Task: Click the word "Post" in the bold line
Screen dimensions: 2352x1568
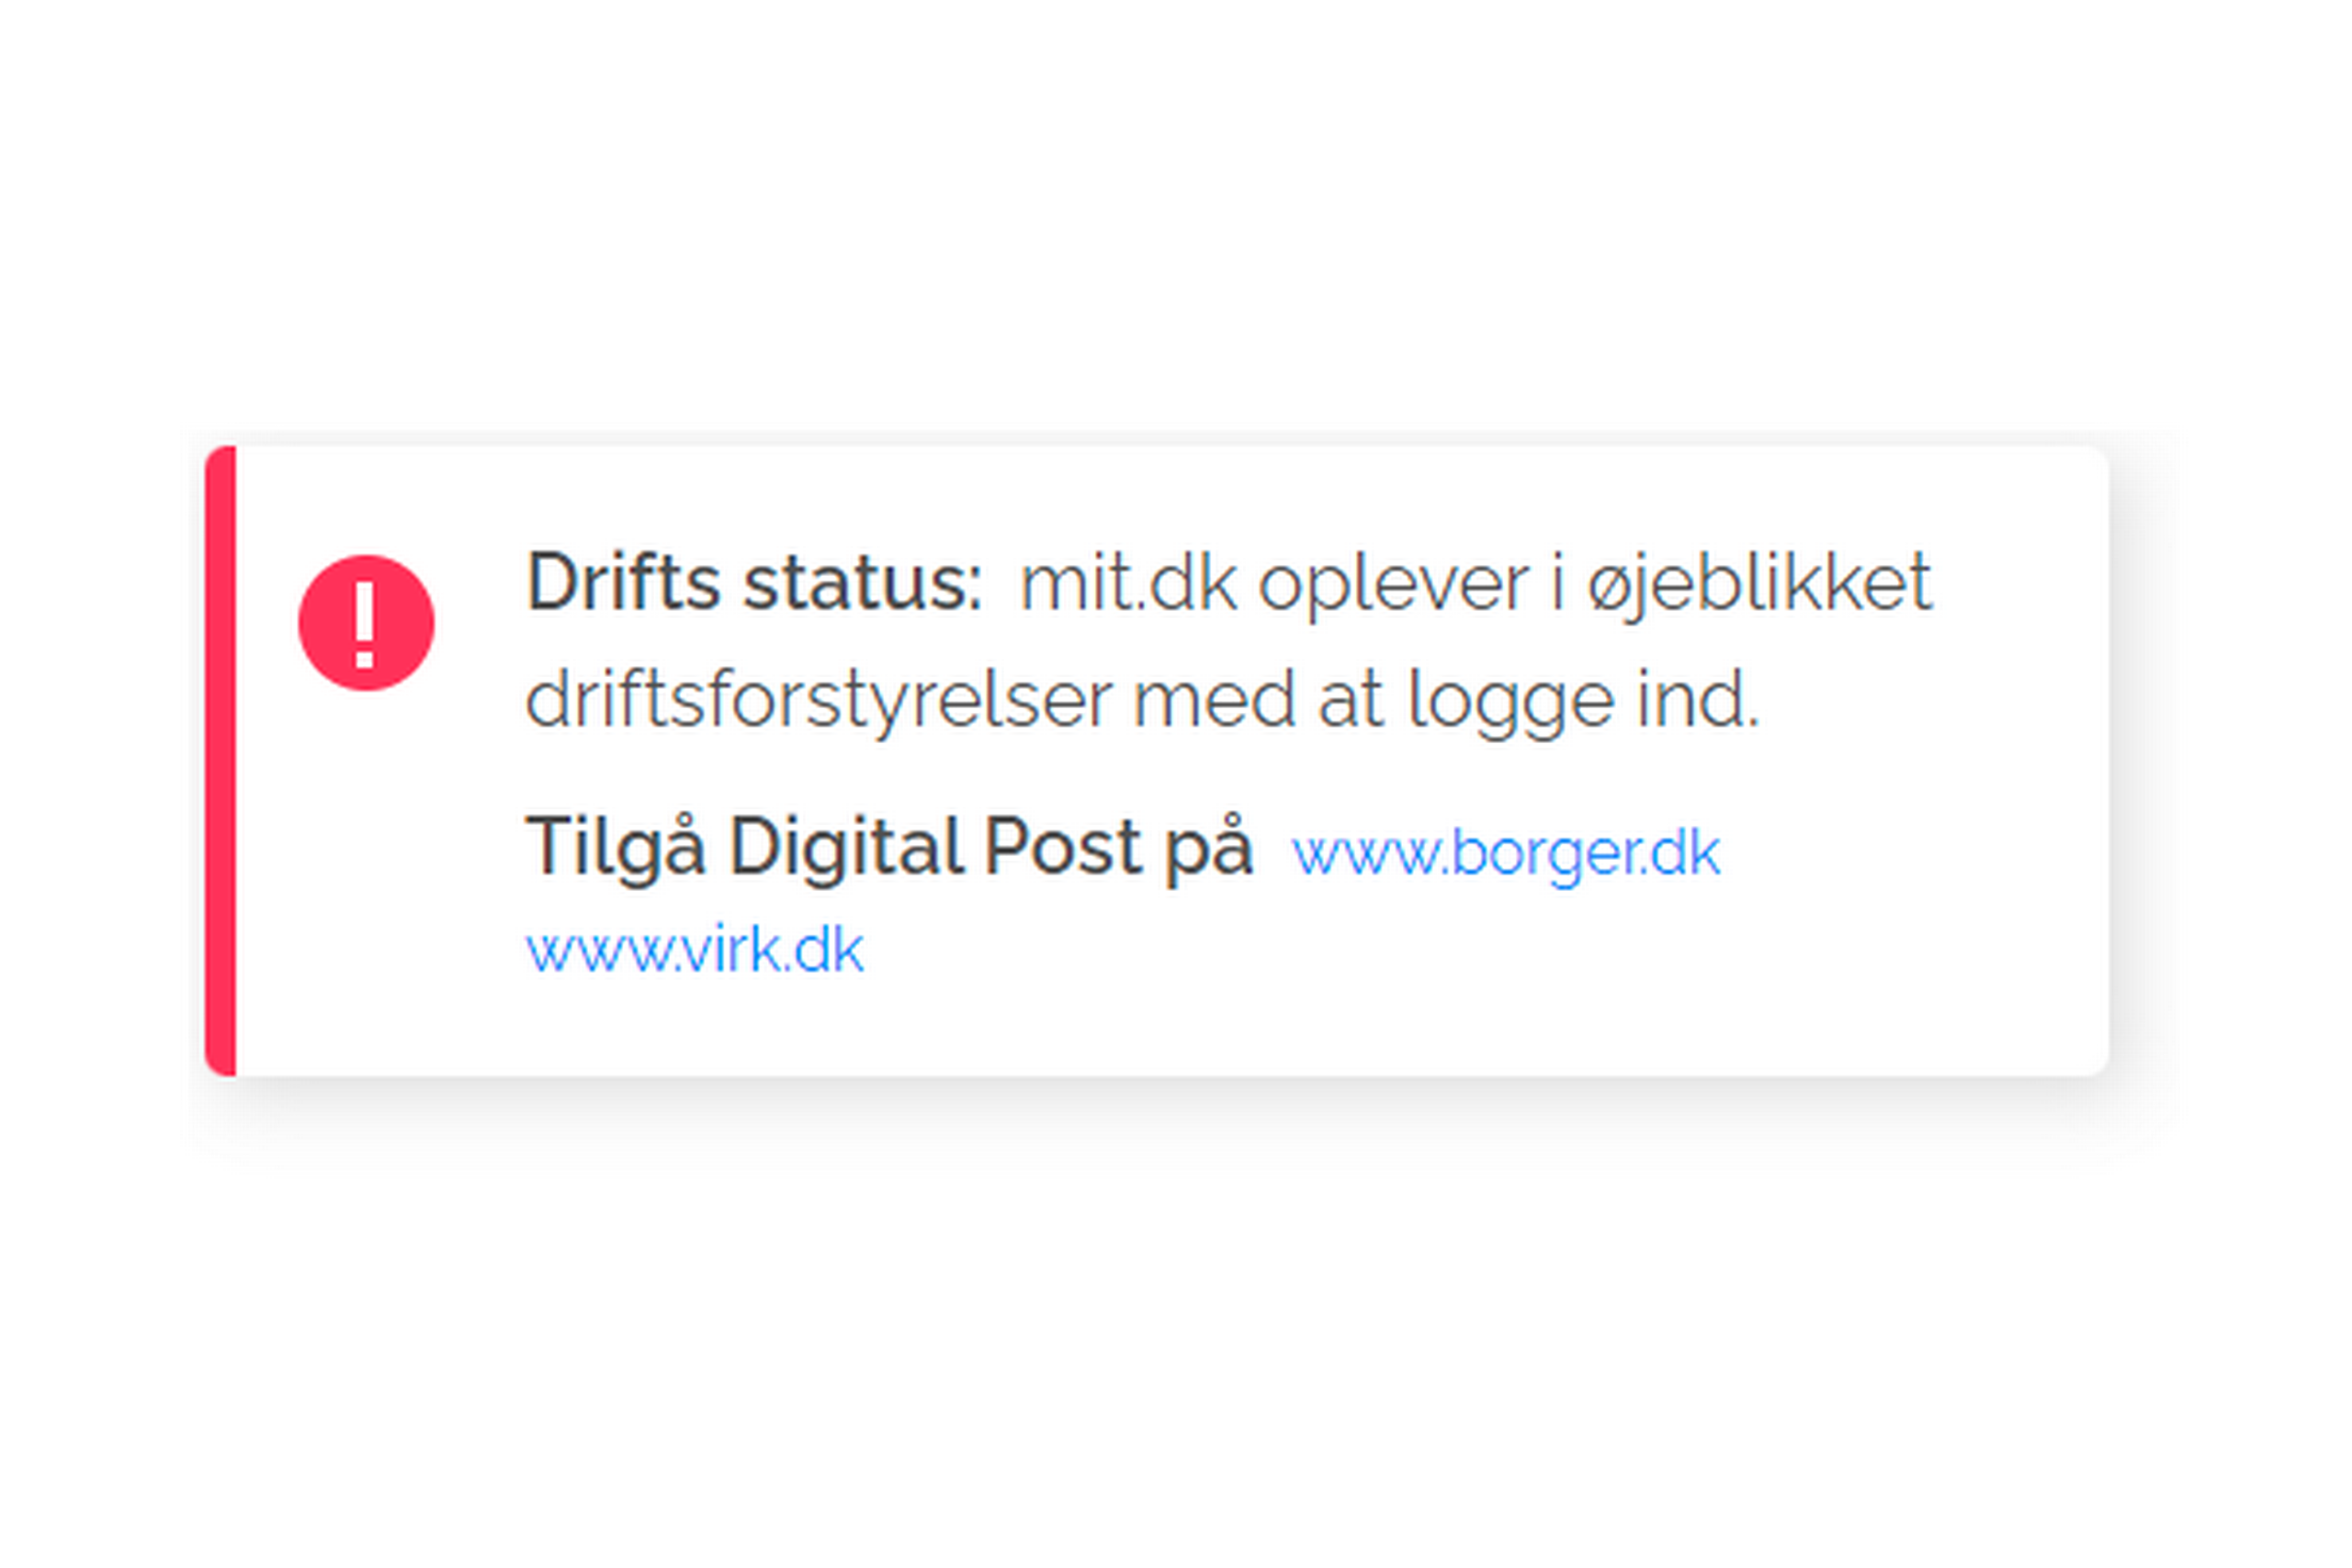Action: 1062,847
